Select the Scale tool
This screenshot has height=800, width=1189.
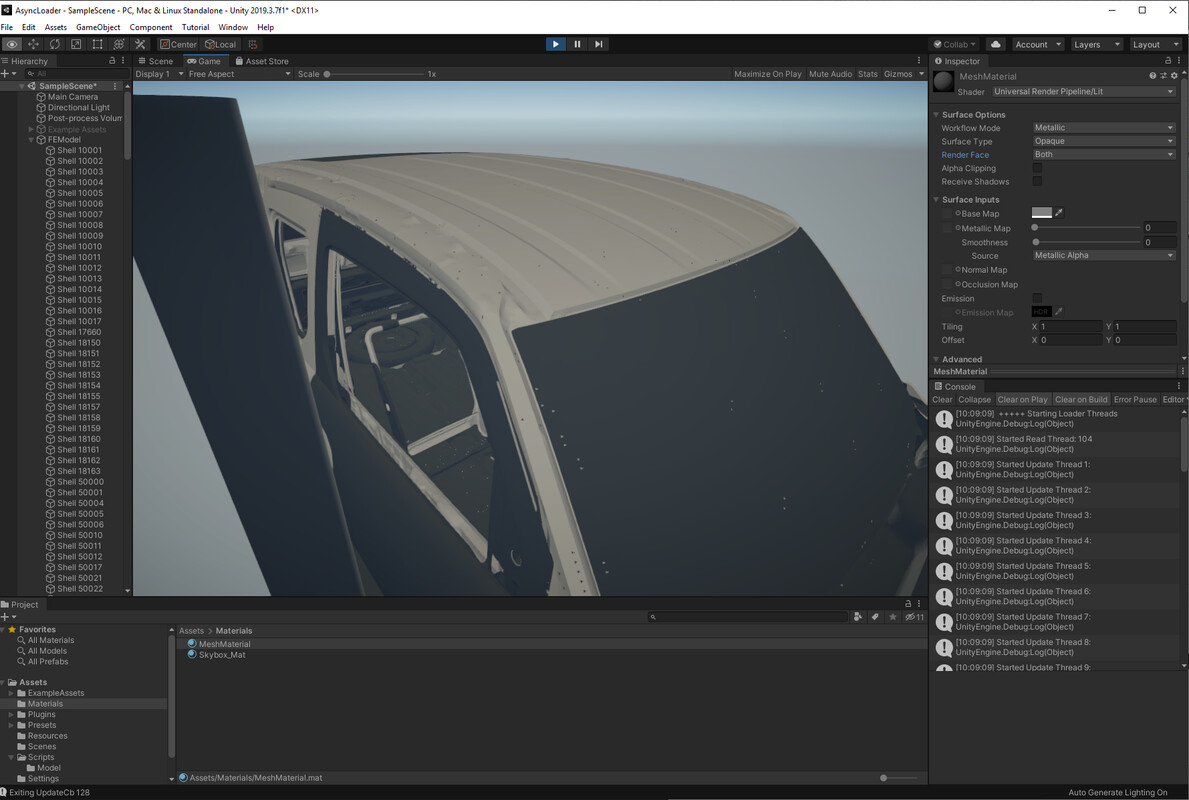coord(76,44)
